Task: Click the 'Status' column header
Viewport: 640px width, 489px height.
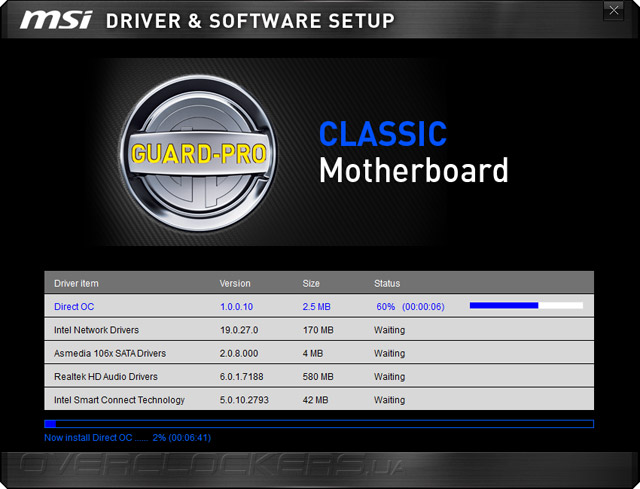Action: [x=387, y=283]
